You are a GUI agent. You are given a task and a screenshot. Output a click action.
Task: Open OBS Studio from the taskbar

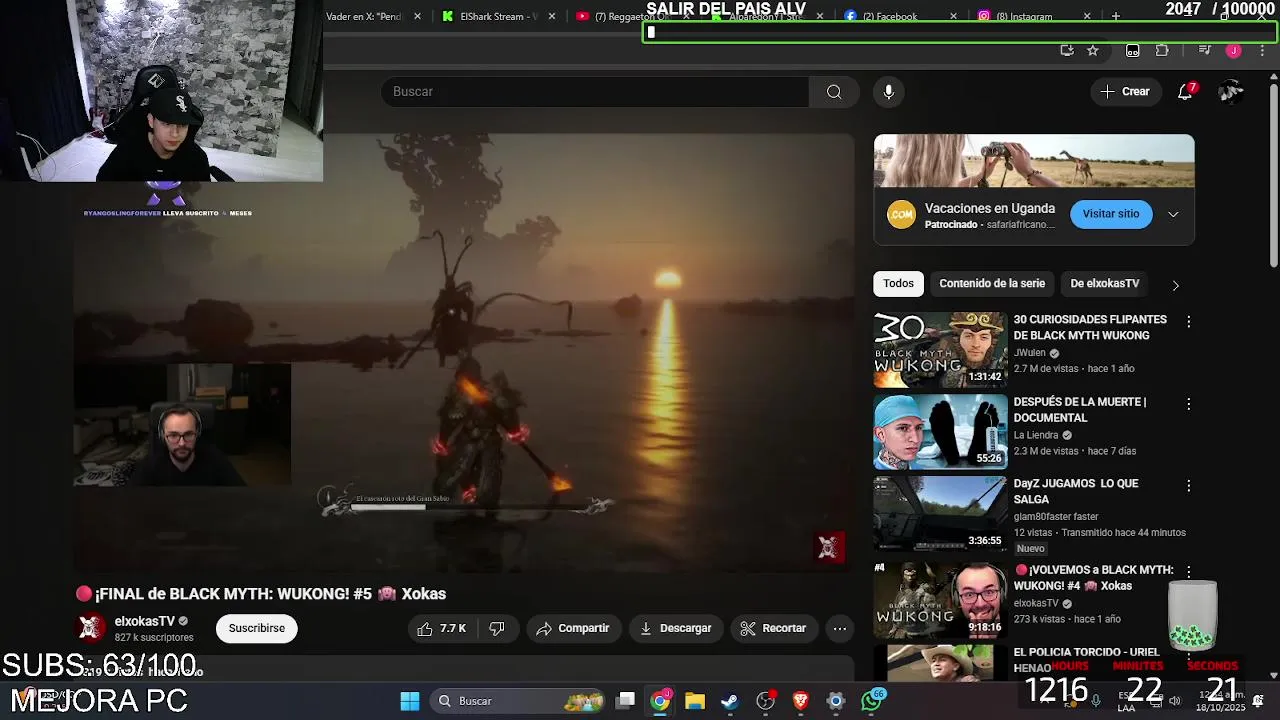click(765, 701)
